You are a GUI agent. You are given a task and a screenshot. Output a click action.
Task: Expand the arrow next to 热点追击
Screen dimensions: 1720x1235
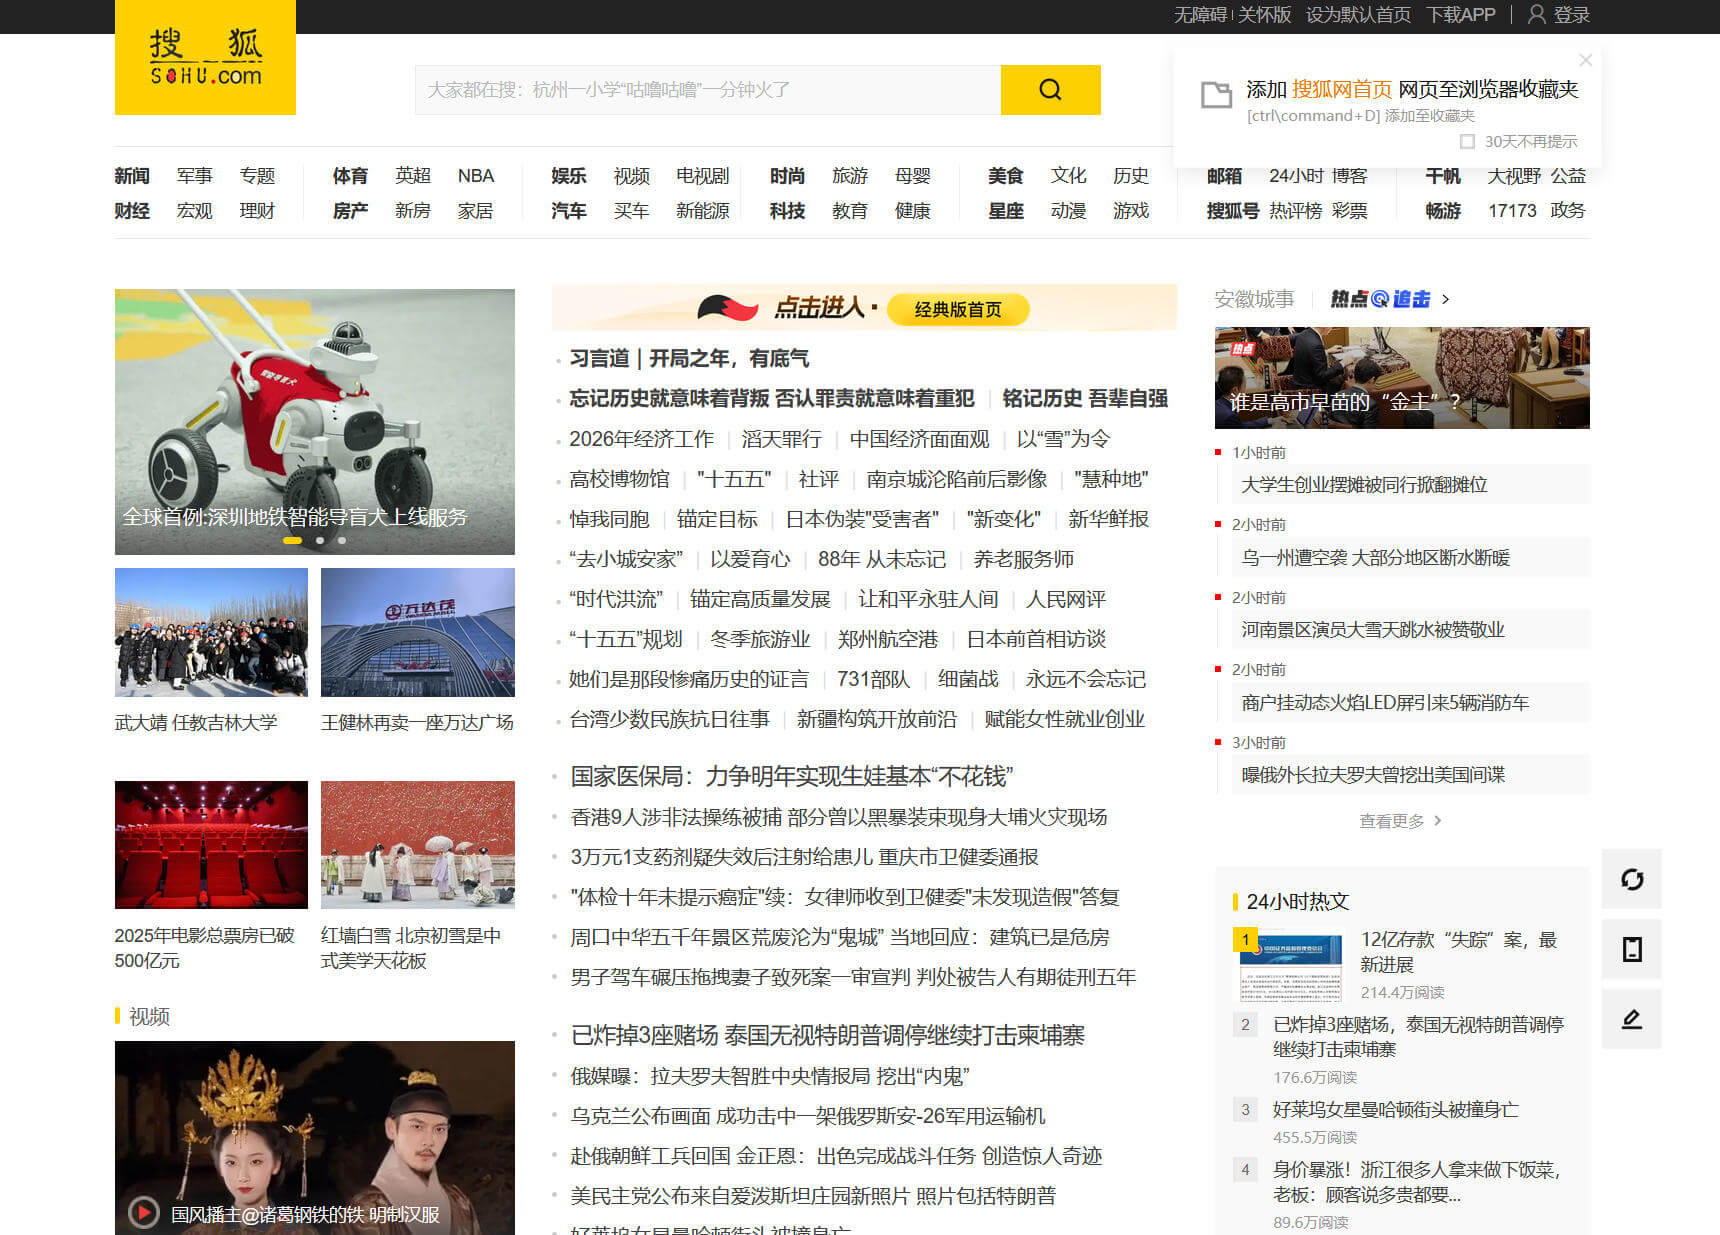point(1446,298)
